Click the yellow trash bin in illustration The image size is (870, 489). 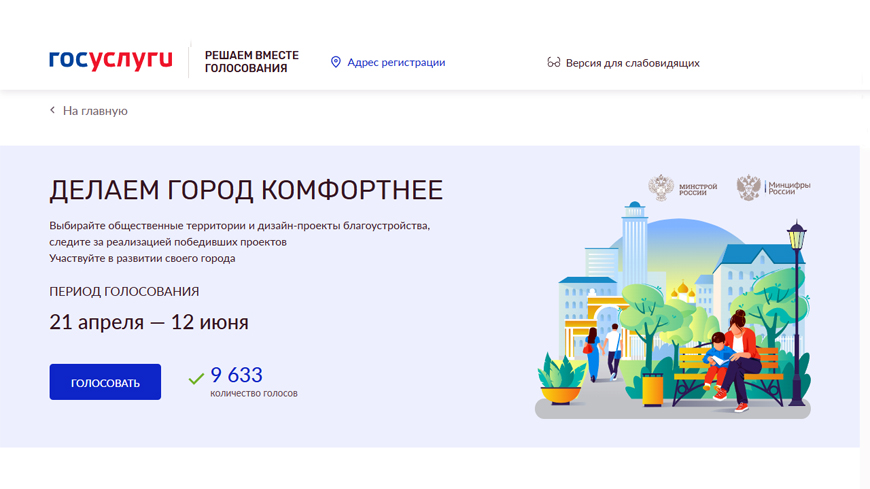[x=652, y=389]
